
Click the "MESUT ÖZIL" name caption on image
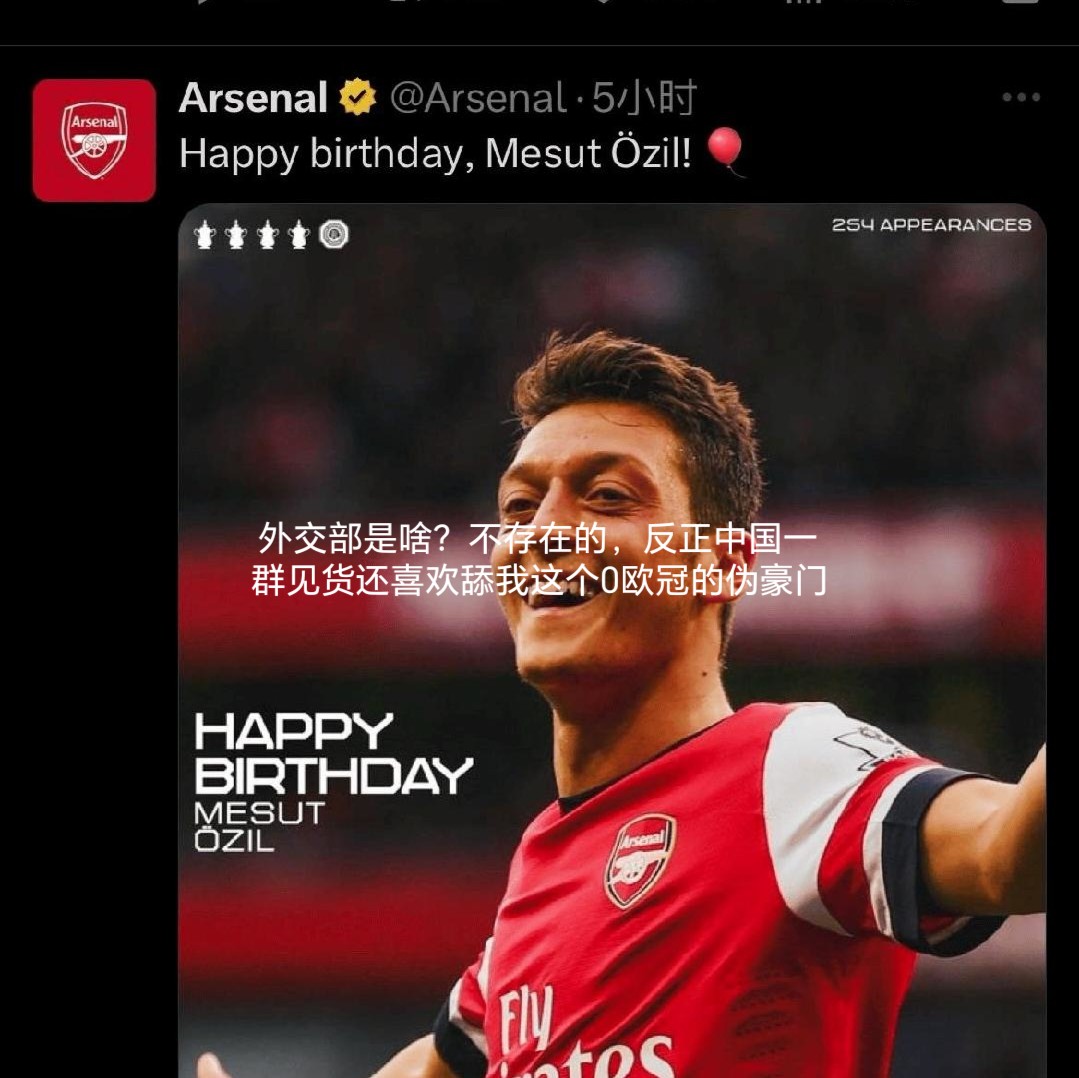click(259, 826)
